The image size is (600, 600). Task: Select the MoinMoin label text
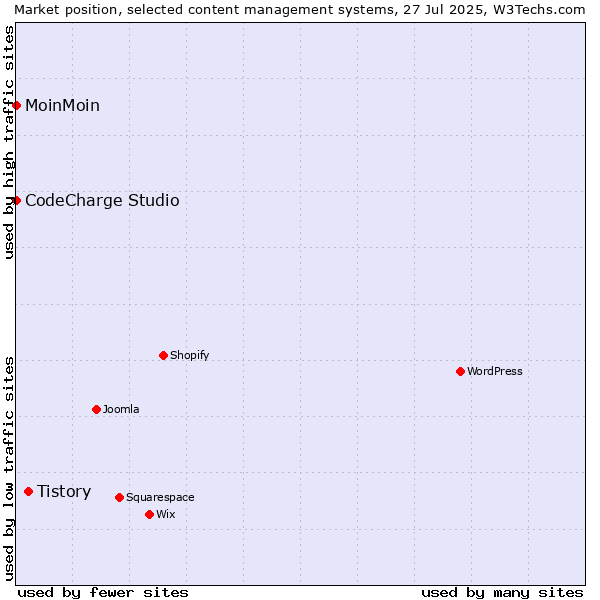pos(62,106)
